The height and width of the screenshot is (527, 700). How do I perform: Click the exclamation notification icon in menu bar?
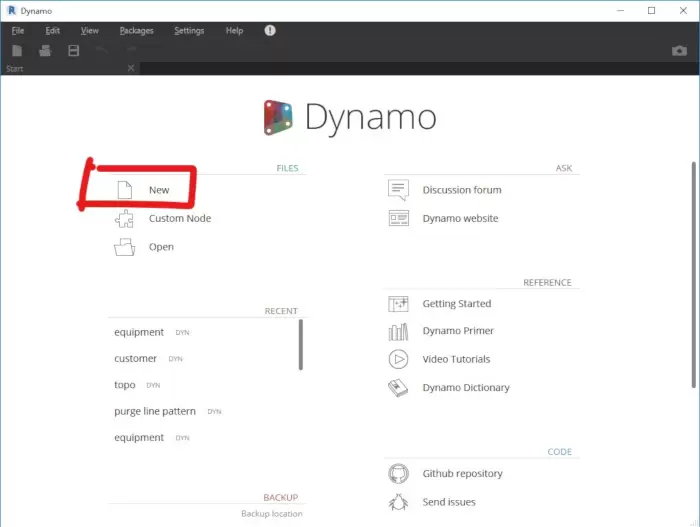click(x=270, y=31)
